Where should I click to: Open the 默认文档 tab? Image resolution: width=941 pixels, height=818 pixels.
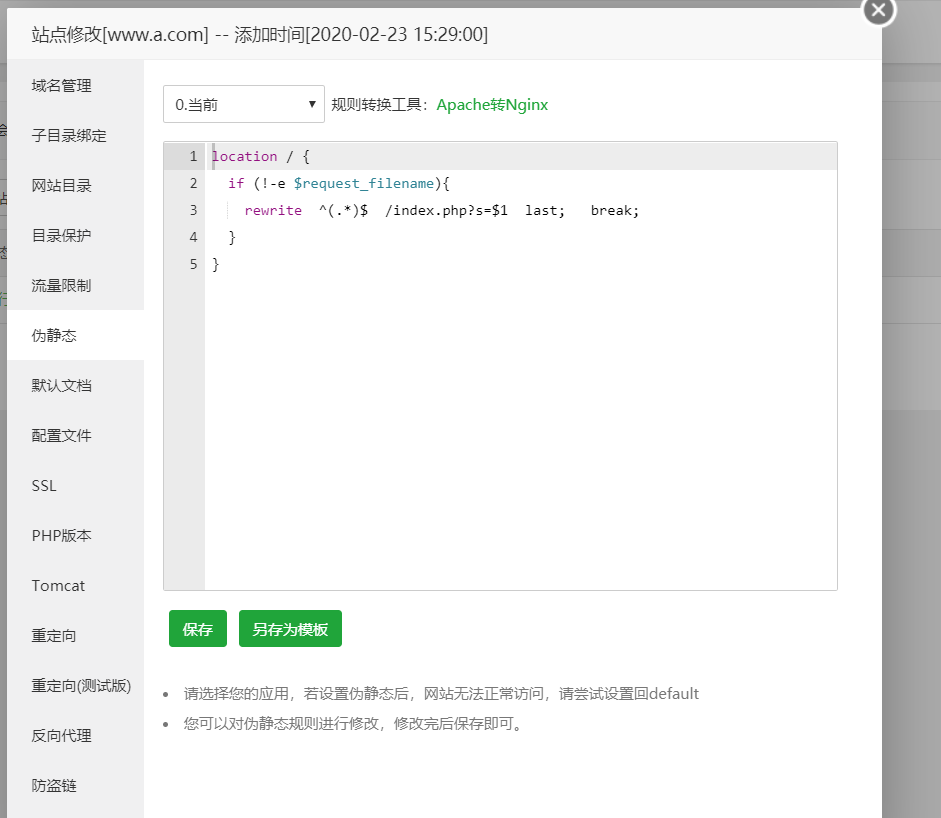[x=62, y=386]
